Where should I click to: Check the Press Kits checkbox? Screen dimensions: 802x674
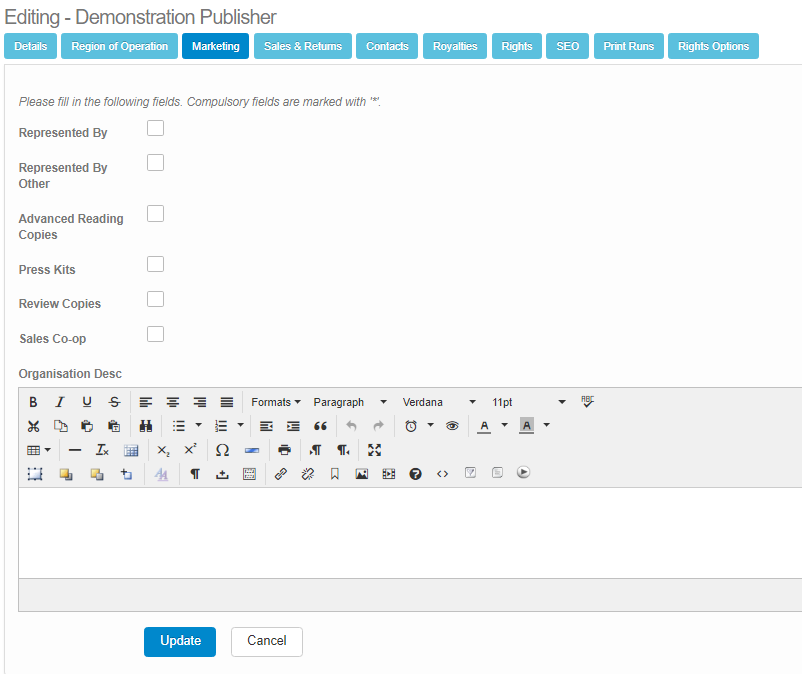(155, 264)
